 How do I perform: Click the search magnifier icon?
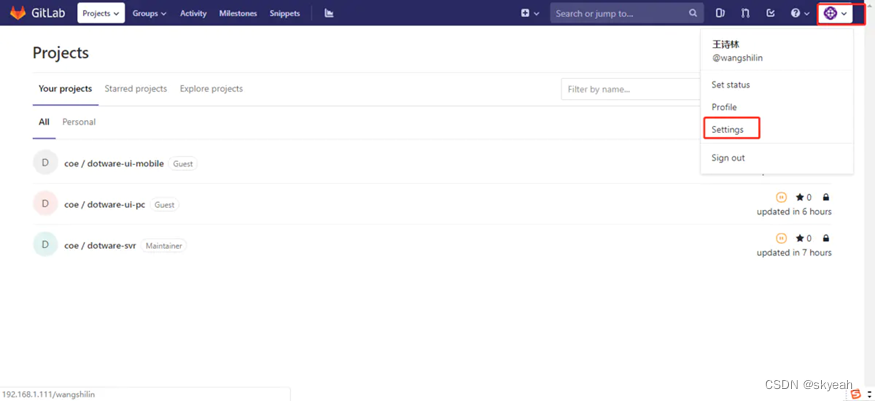point(693,13)
